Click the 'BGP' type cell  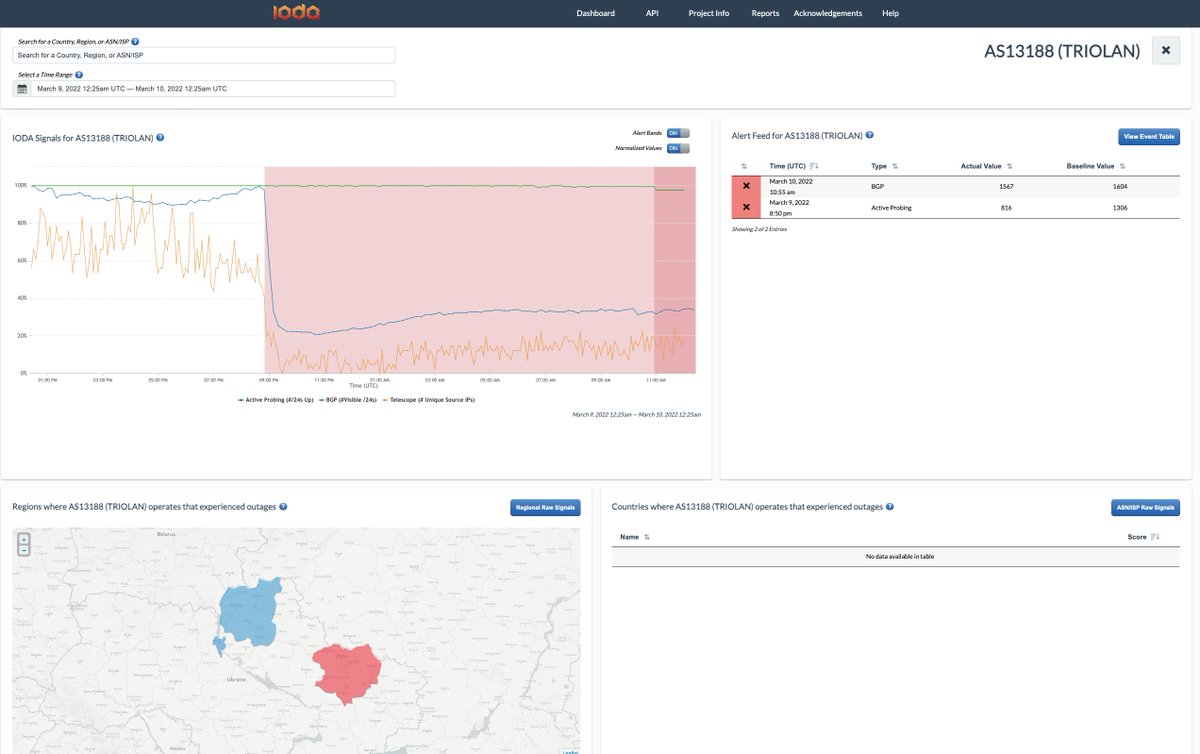click(879, 186)
